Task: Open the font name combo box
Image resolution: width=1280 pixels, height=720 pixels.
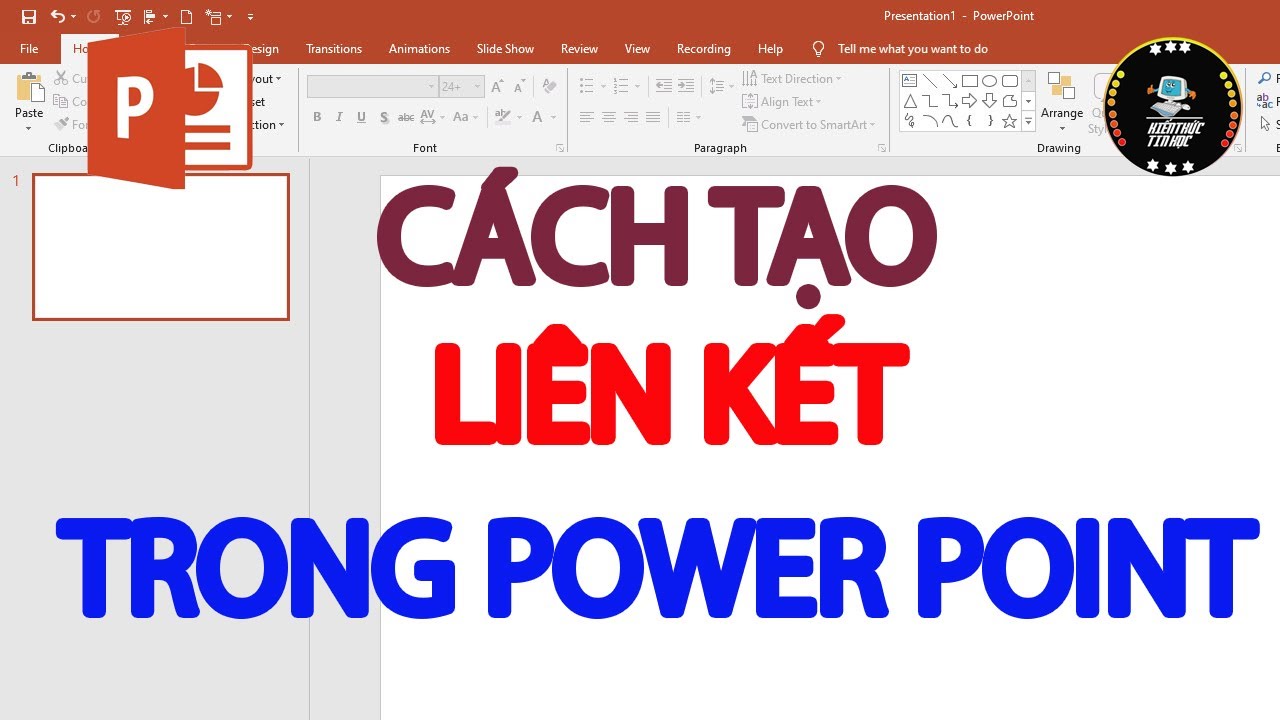Action: [372, 87]
